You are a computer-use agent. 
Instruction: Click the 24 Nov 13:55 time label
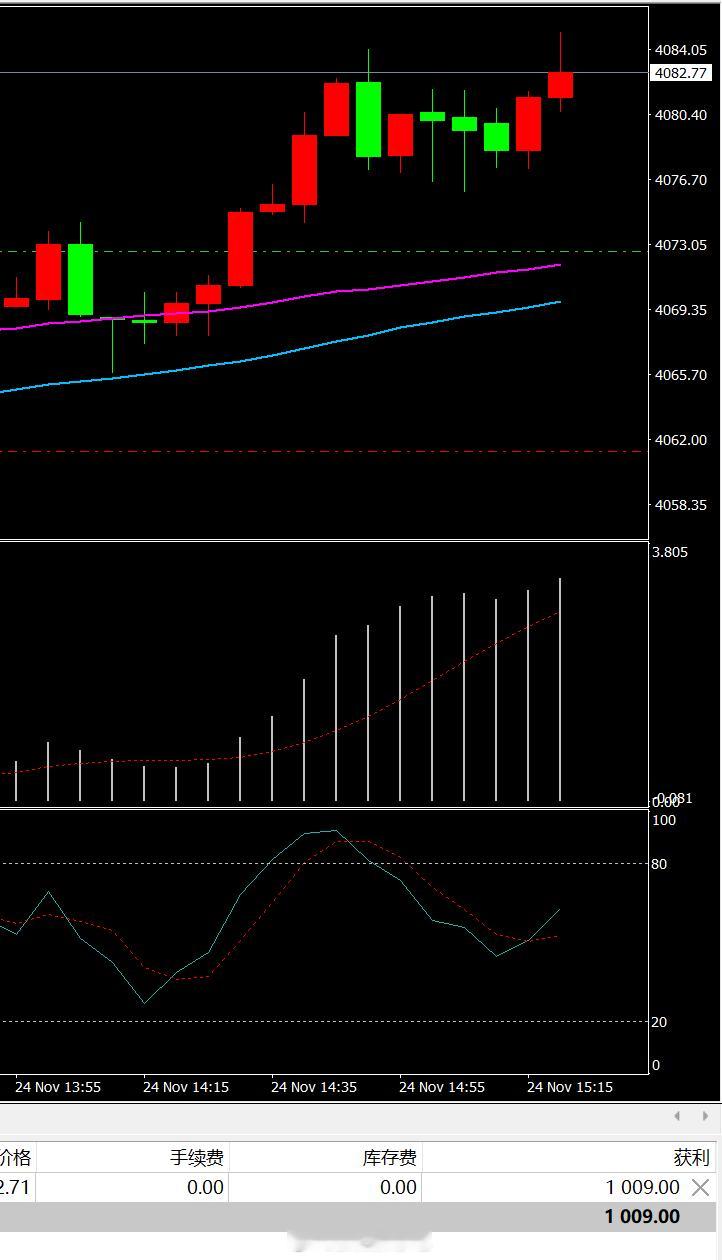point(58,1087)
